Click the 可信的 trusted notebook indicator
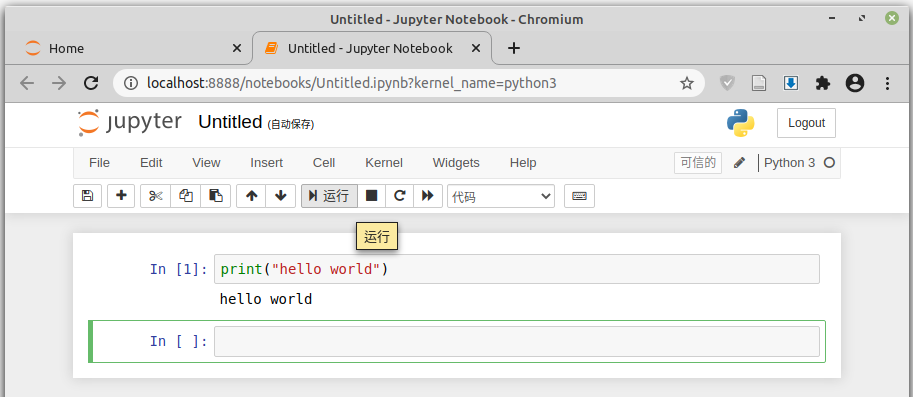 click(x=698, y=163)
